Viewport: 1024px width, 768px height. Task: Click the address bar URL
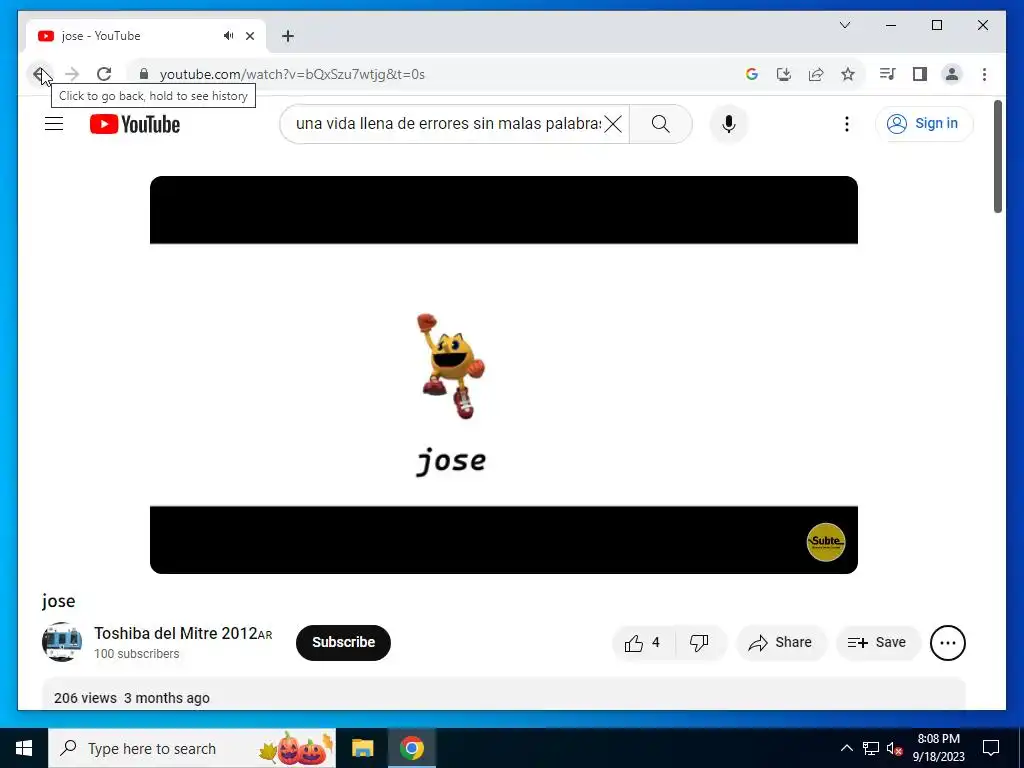[x=292, y=74]
